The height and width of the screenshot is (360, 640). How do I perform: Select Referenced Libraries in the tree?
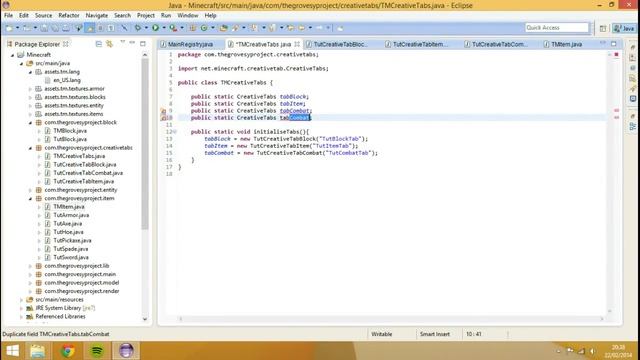pos(60,317)
